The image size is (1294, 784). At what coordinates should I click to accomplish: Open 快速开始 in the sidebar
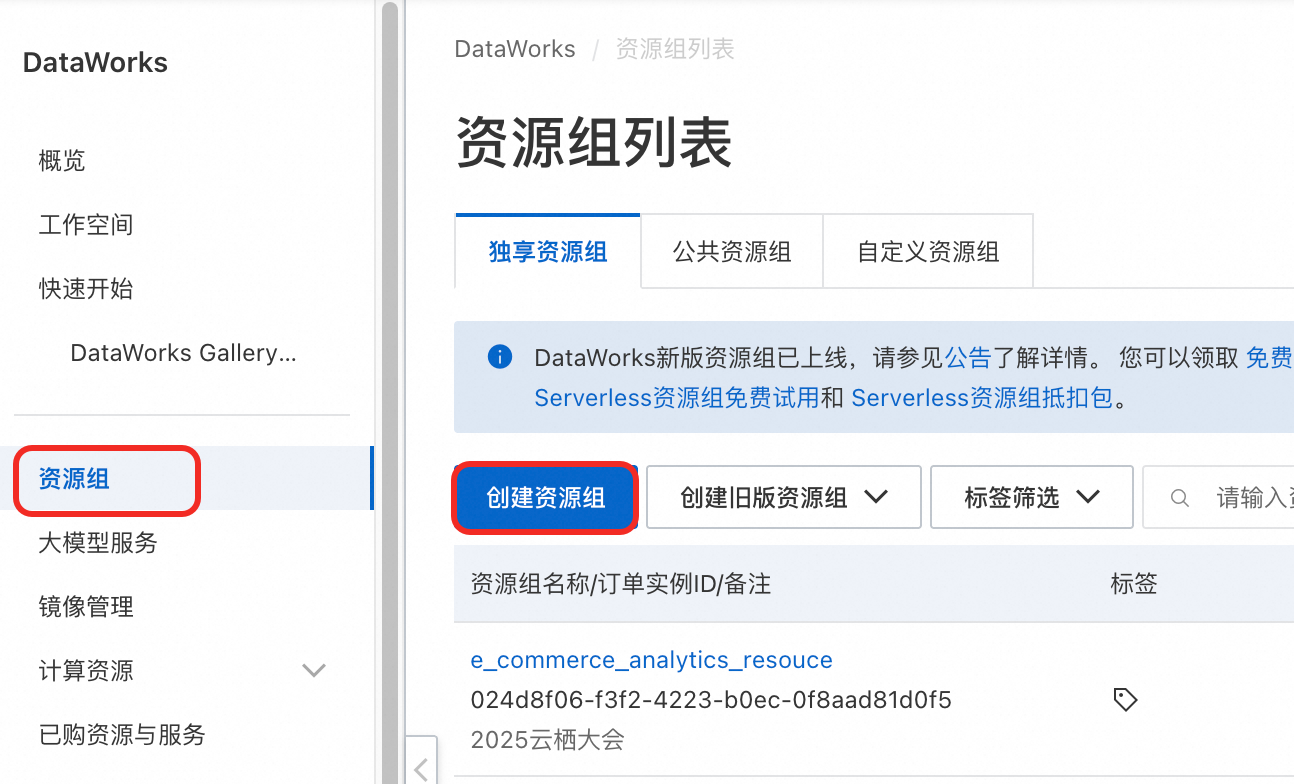(x=86, y=288)
